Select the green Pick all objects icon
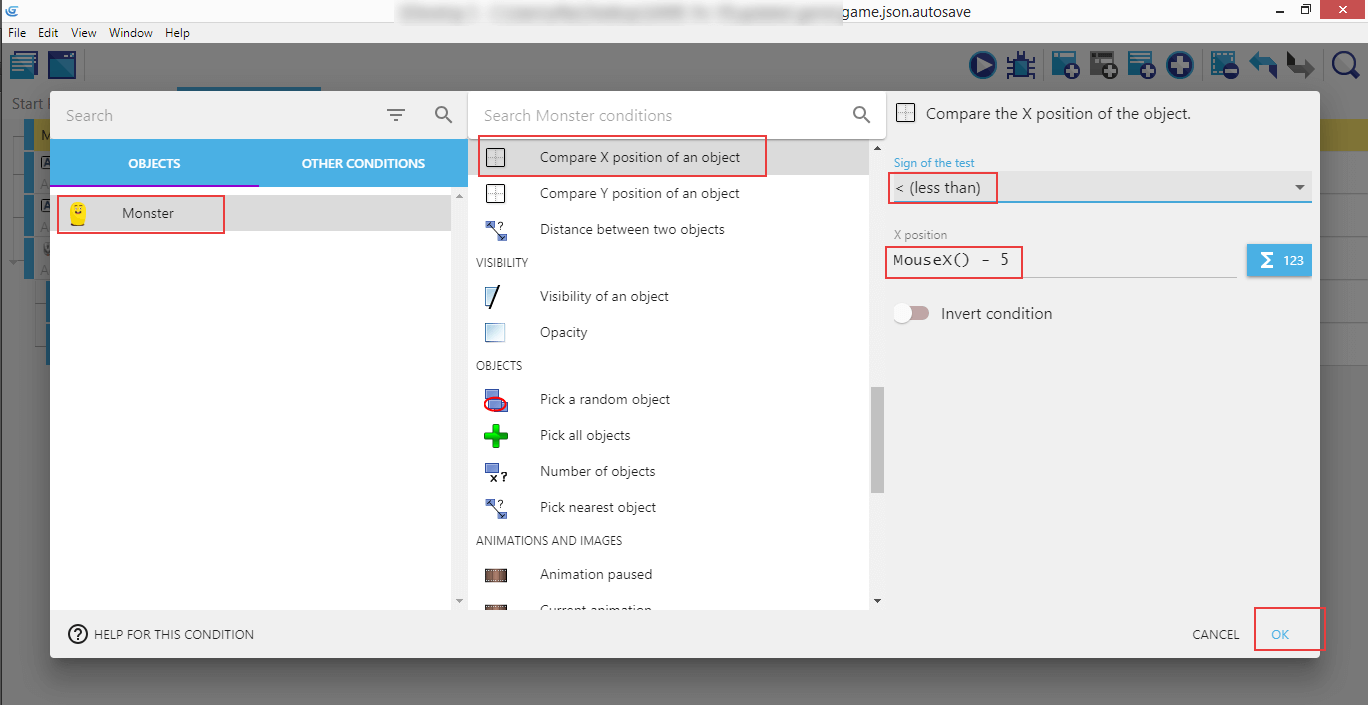 pyautogui.click(x=495, y=436)
